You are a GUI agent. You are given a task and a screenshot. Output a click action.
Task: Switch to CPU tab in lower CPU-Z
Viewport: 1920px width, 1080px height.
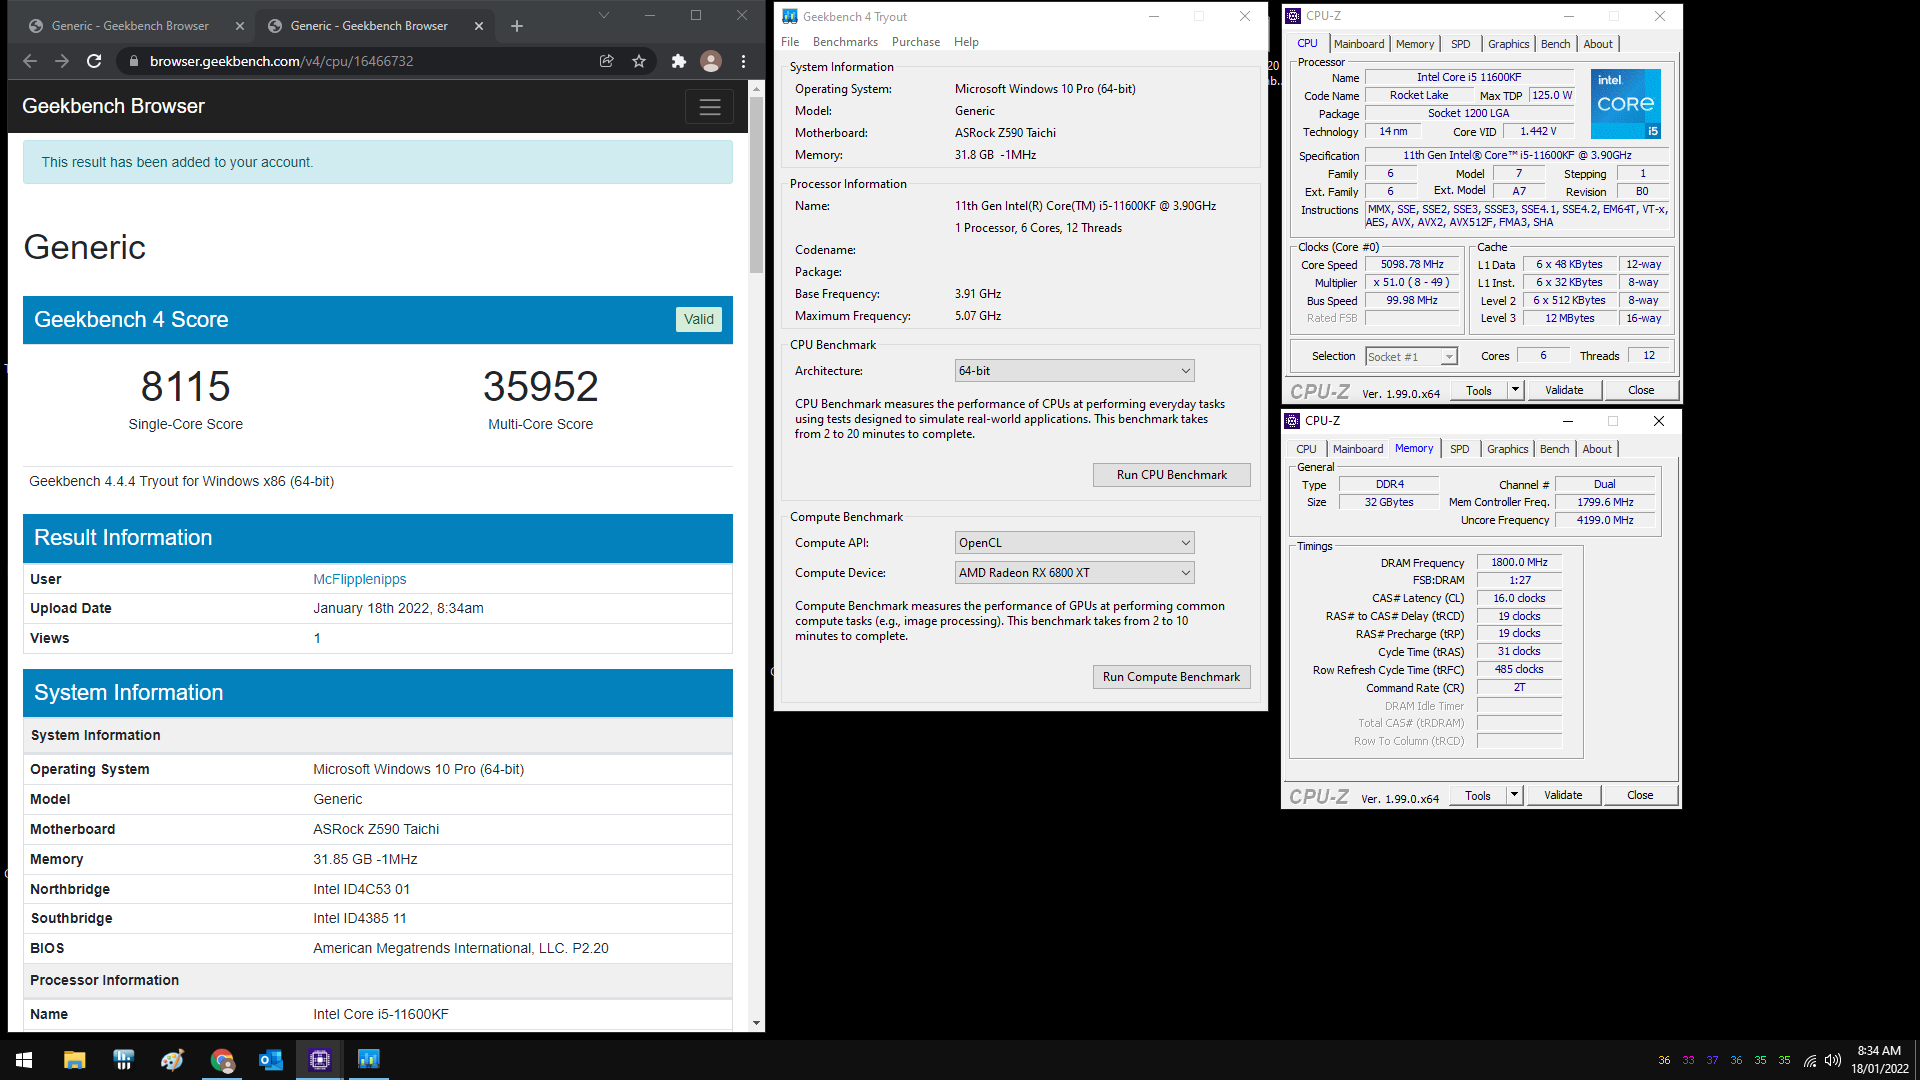pyautogui.click(x=1306, y=449)
